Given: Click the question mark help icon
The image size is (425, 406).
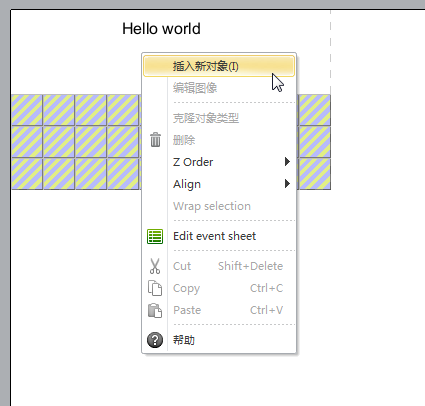Looking at the screenshot, I should tap(155, 340).
